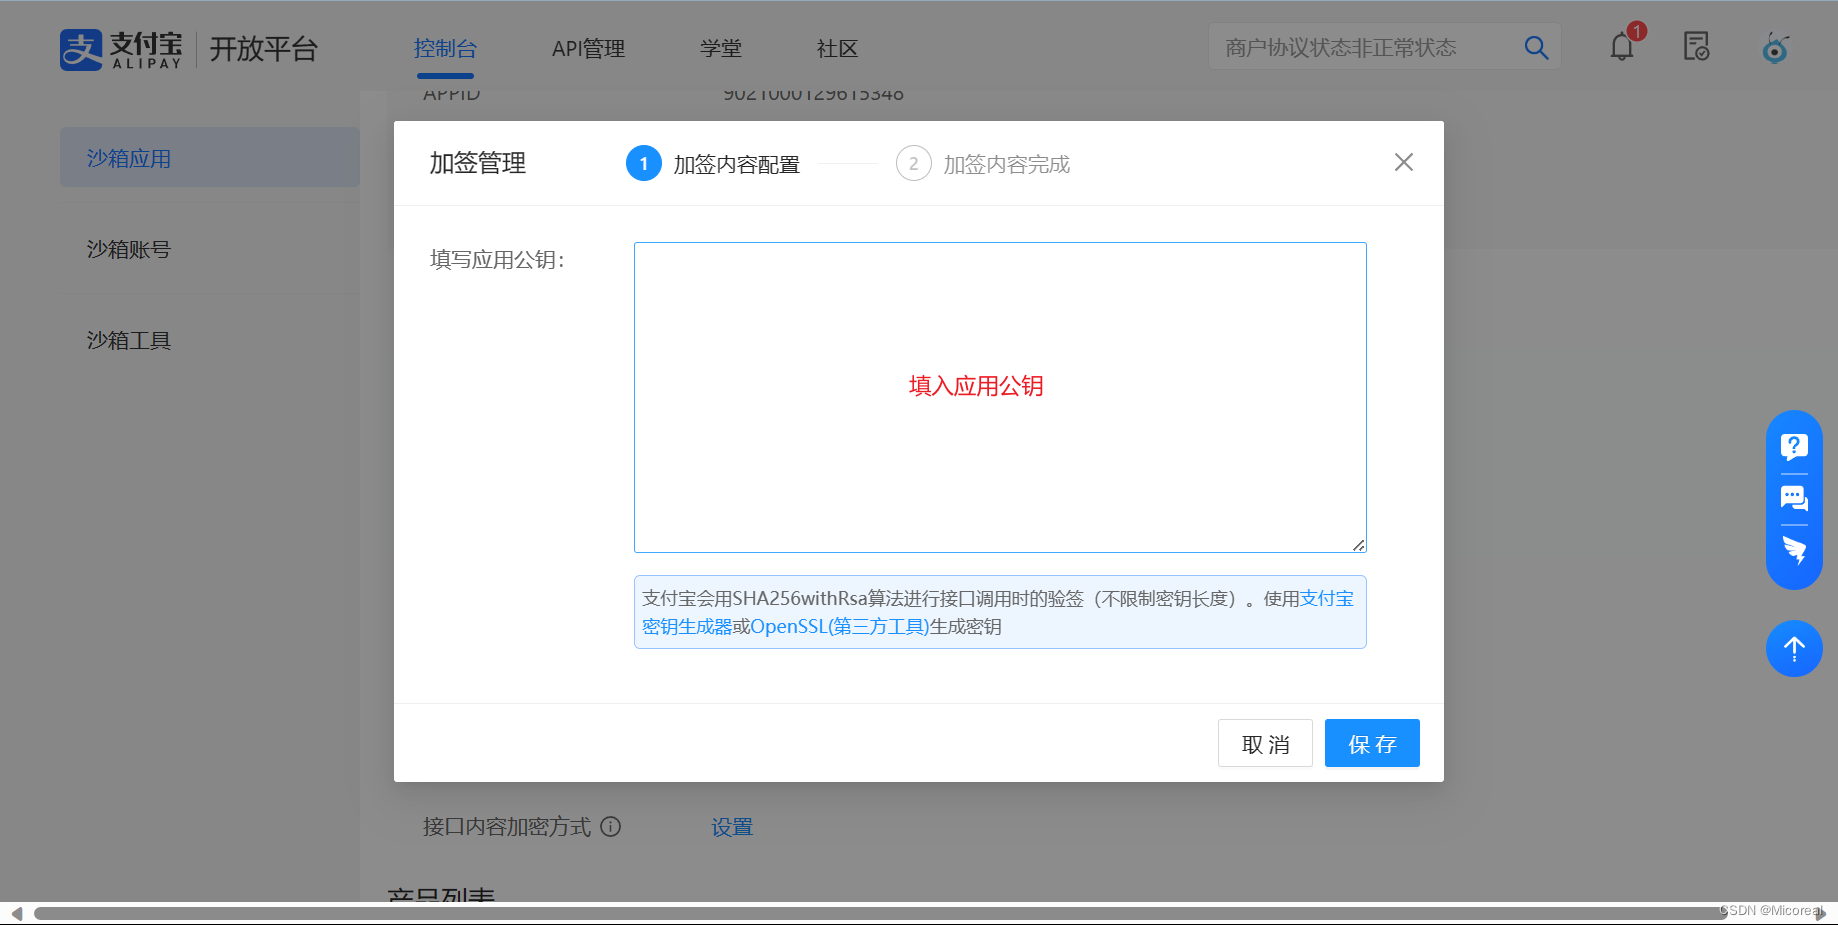1838x925 pixels.
Task: Open the OpenSSL(第三方工具) link
Action: pyautogui.click(x=840, y=627)
